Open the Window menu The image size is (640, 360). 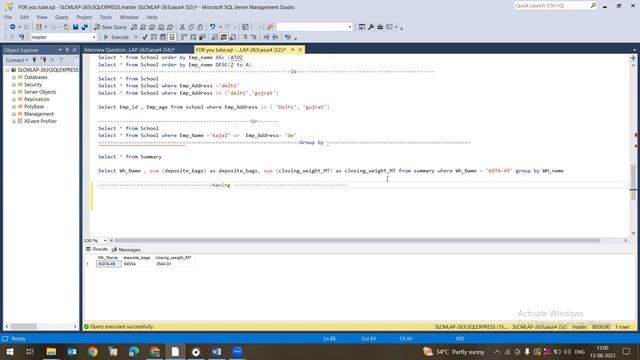tap(129, 17)
